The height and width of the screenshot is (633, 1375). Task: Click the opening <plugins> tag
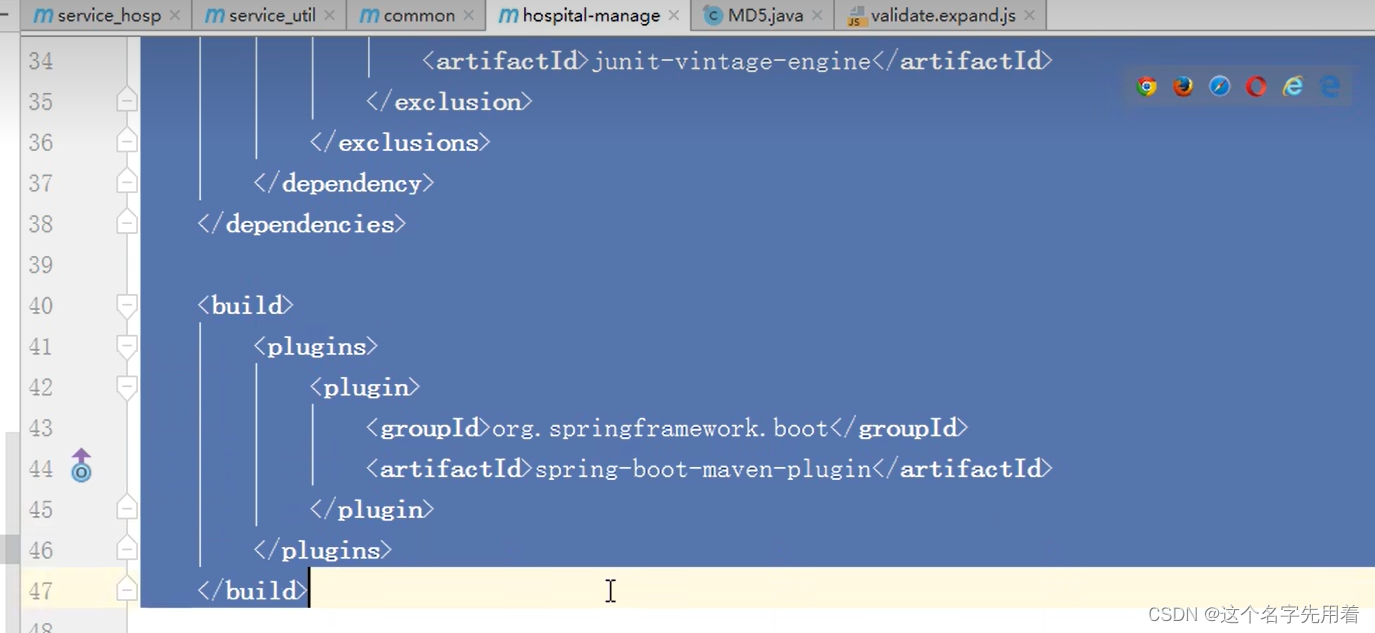(x=316, y=346)
